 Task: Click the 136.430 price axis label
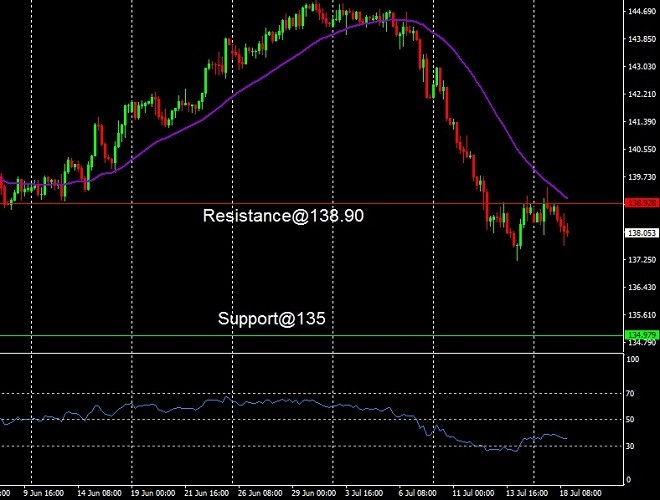[642, 287]
